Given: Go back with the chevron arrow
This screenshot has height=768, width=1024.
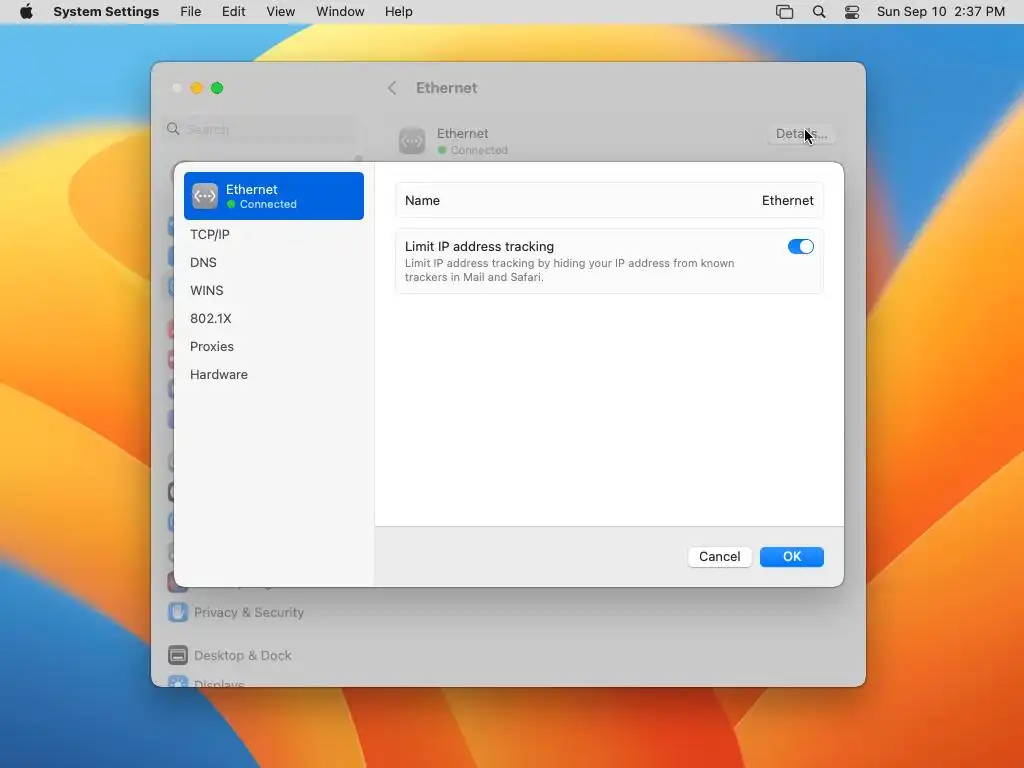Looking at the screenshot, I should coord(392,88).
